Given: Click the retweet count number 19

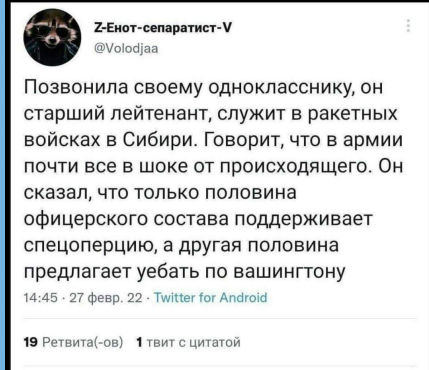Looking at the screenshot, I should coord(32,342).
